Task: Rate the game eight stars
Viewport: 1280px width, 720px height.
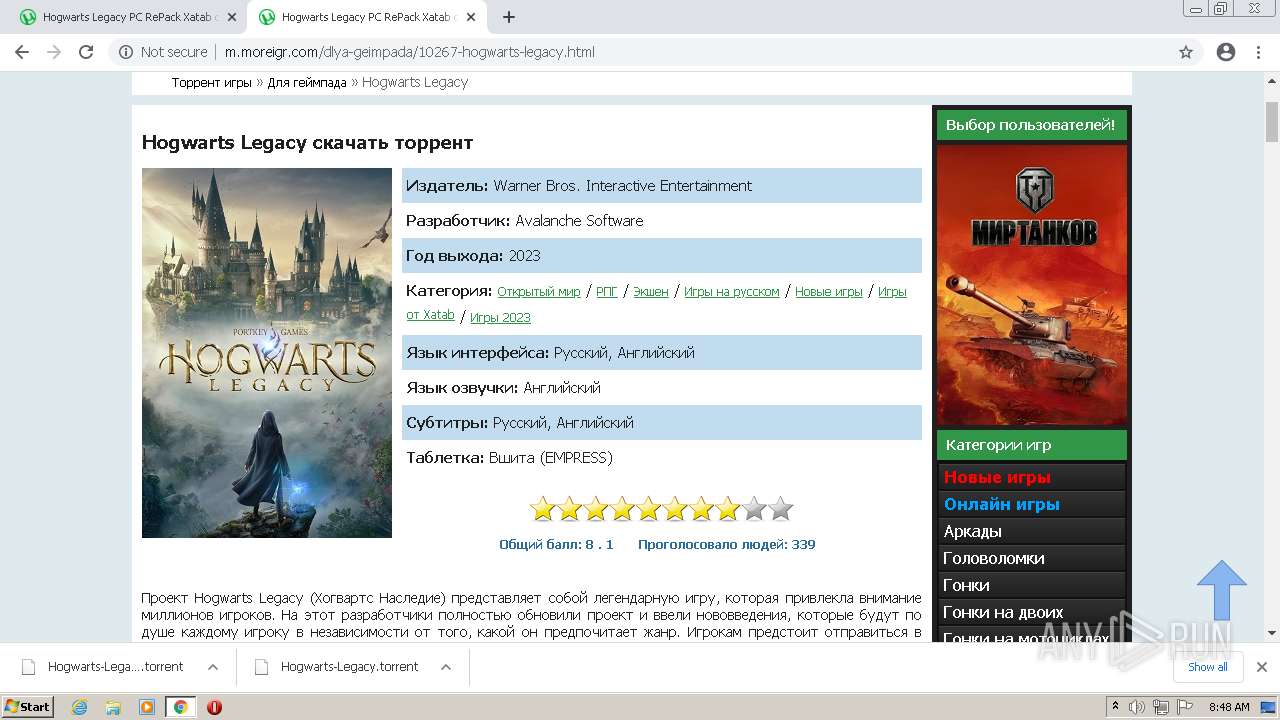Action: coord(728,509)
